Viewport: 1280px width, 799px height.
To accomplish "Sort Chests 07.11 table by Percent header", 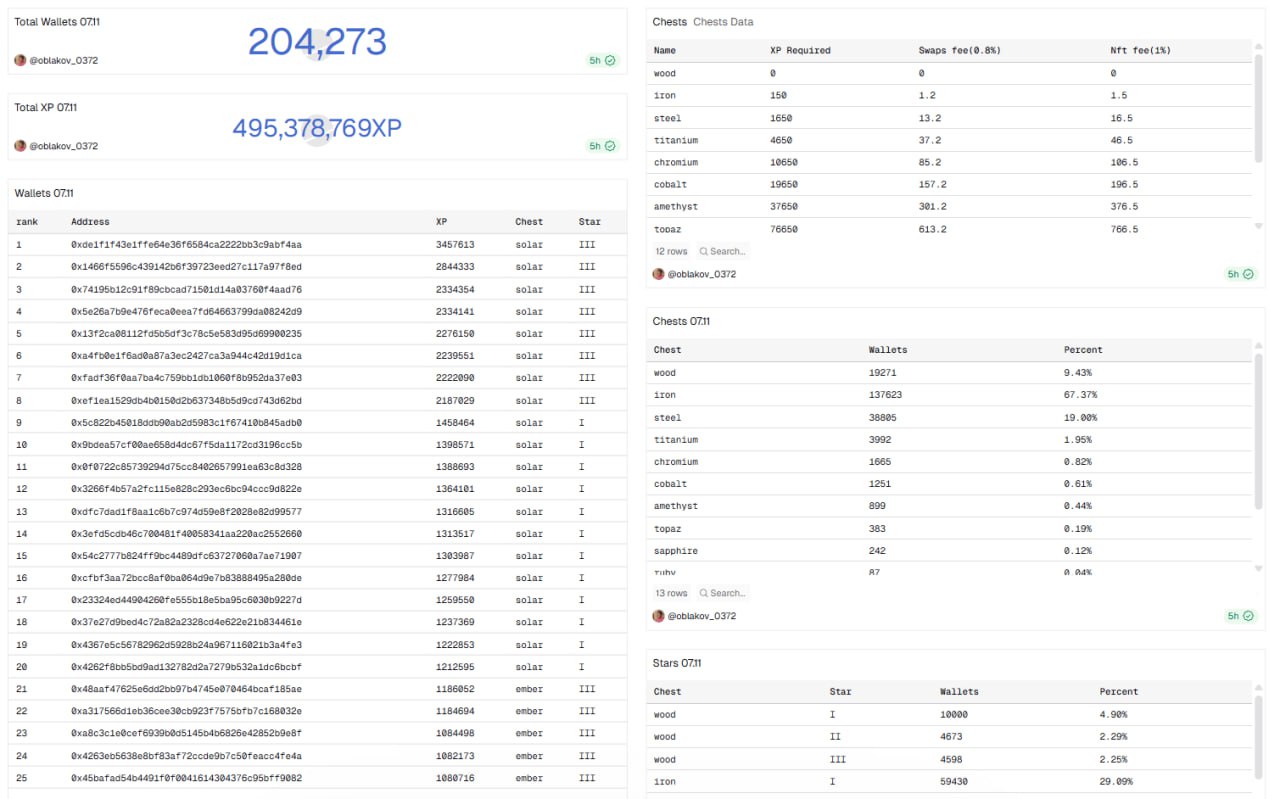I will [1083, 350].
